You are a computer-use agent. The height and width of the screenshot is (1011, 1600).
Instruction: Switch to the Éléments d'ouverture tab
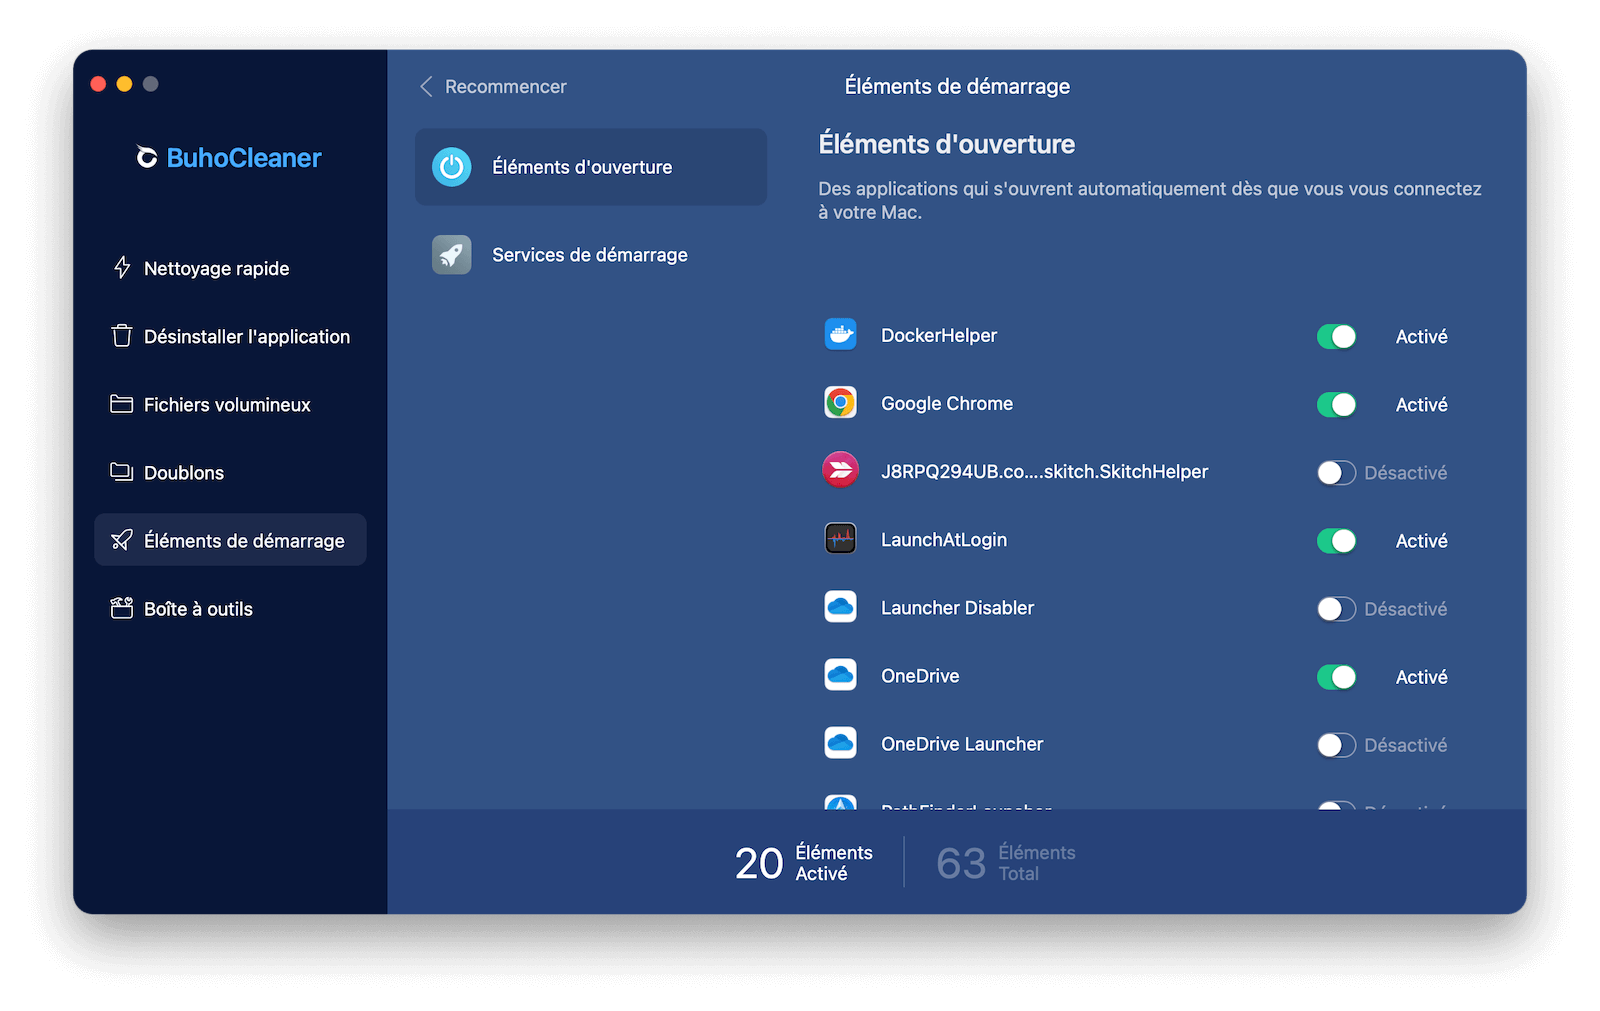[x=591, y=167]
